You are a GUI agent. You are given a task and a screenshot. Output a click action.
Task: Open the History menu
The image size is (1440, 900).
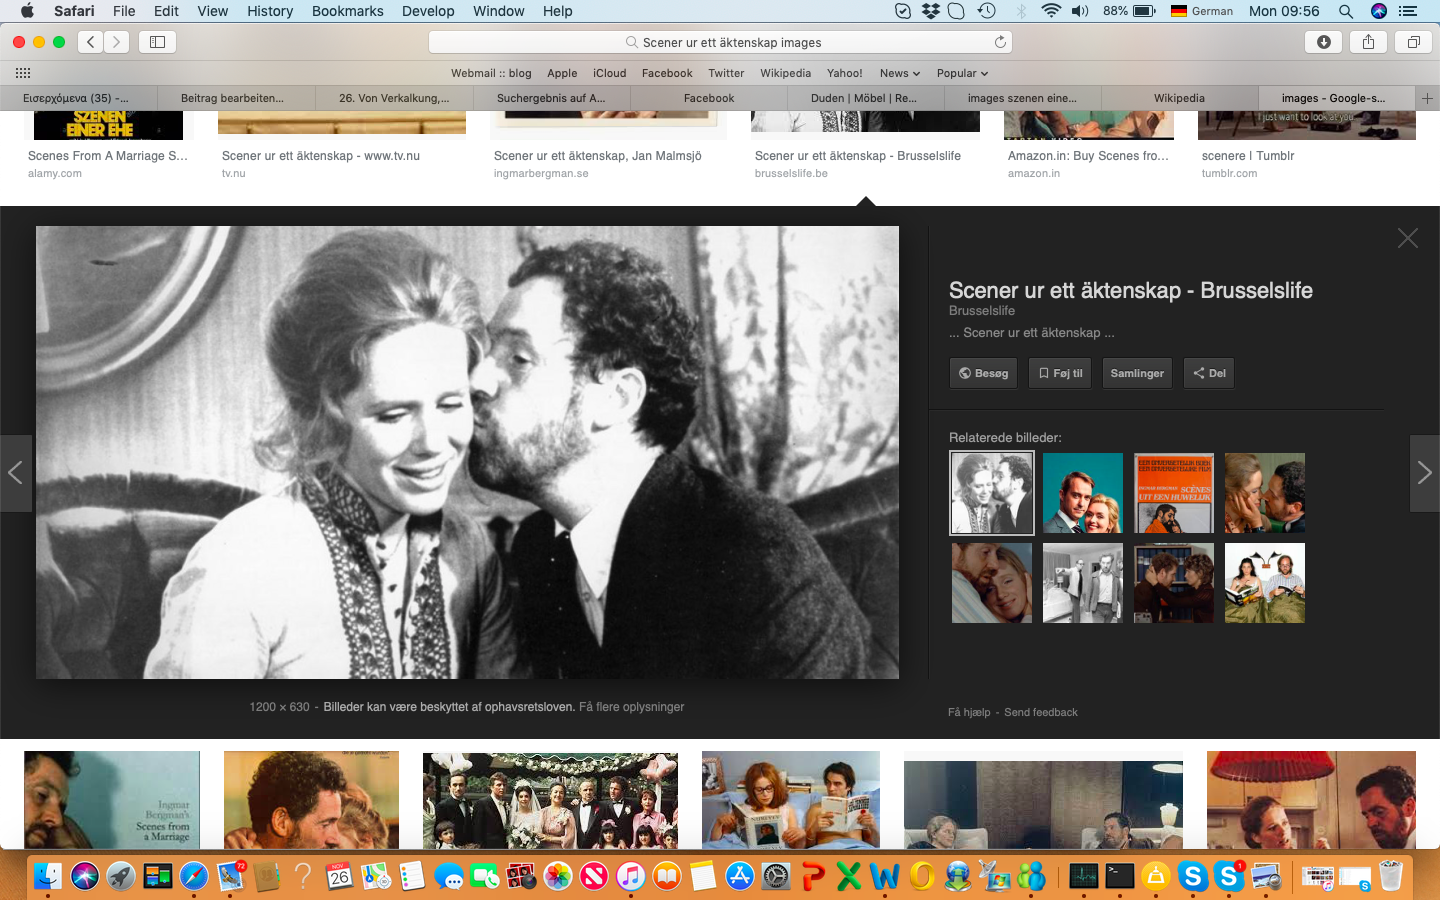click(270, 11)
